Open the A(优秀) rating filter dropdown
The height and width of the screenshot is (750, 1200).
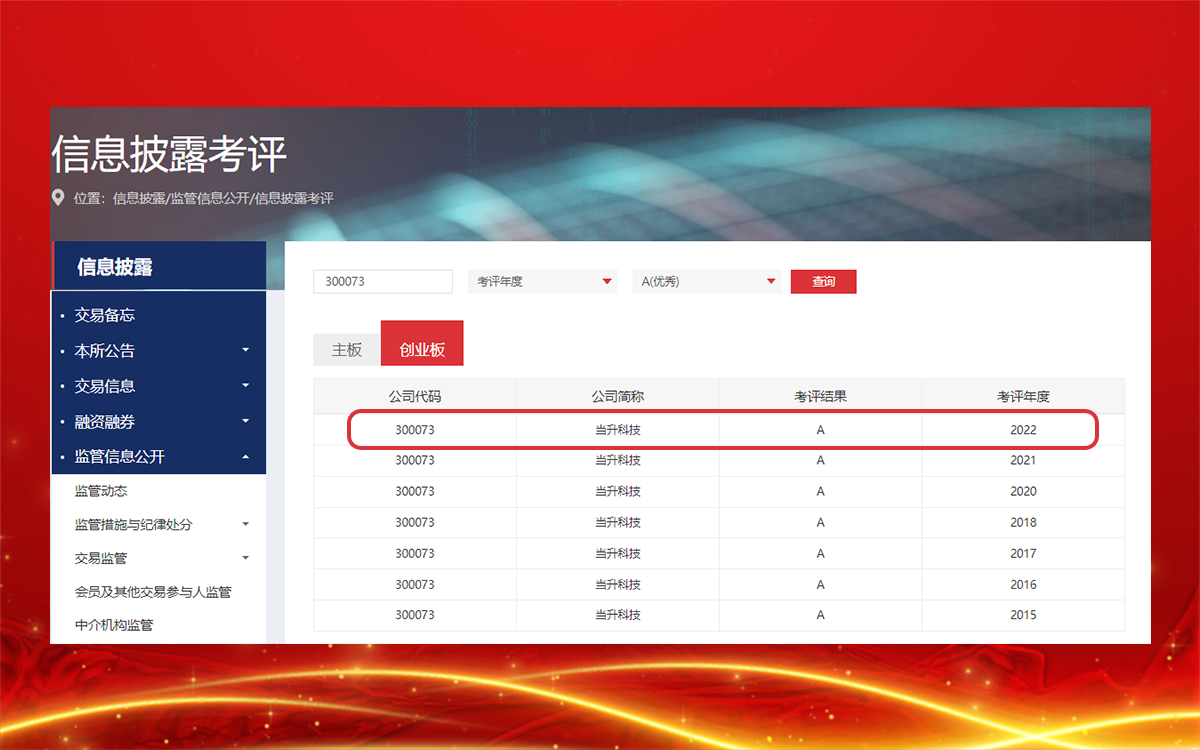(x=706, y=281)
